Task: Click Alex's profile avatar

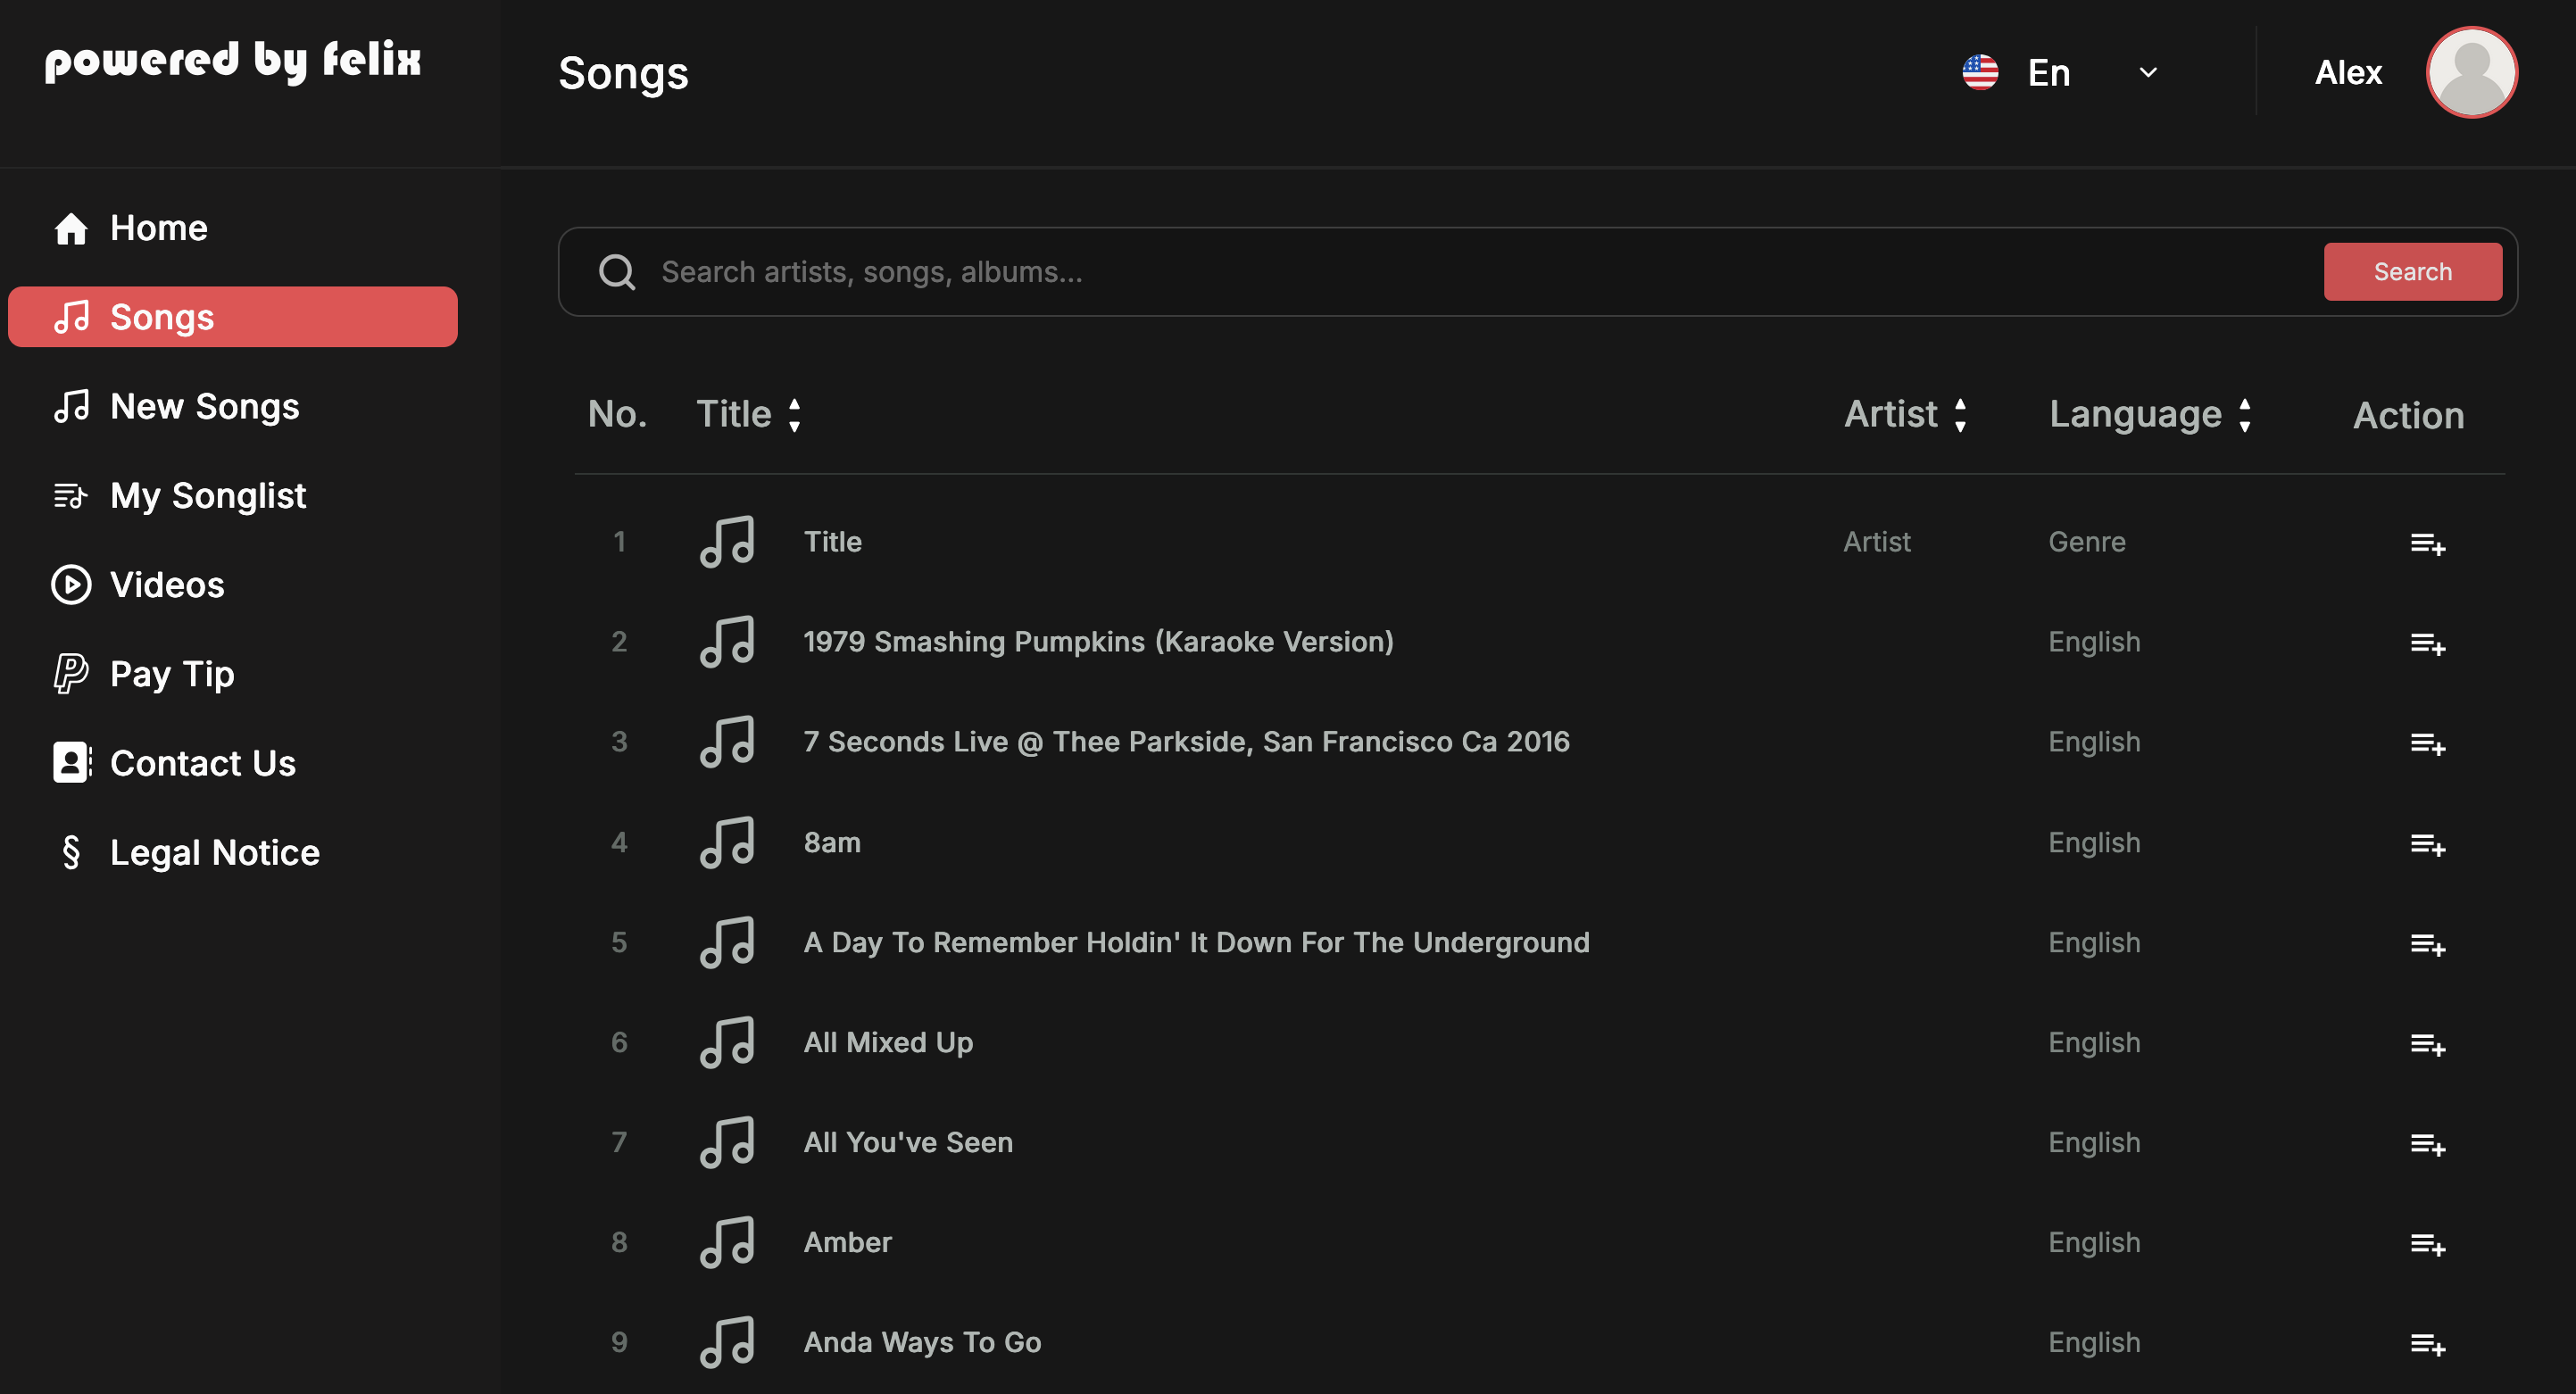Action: point(2471,72)
